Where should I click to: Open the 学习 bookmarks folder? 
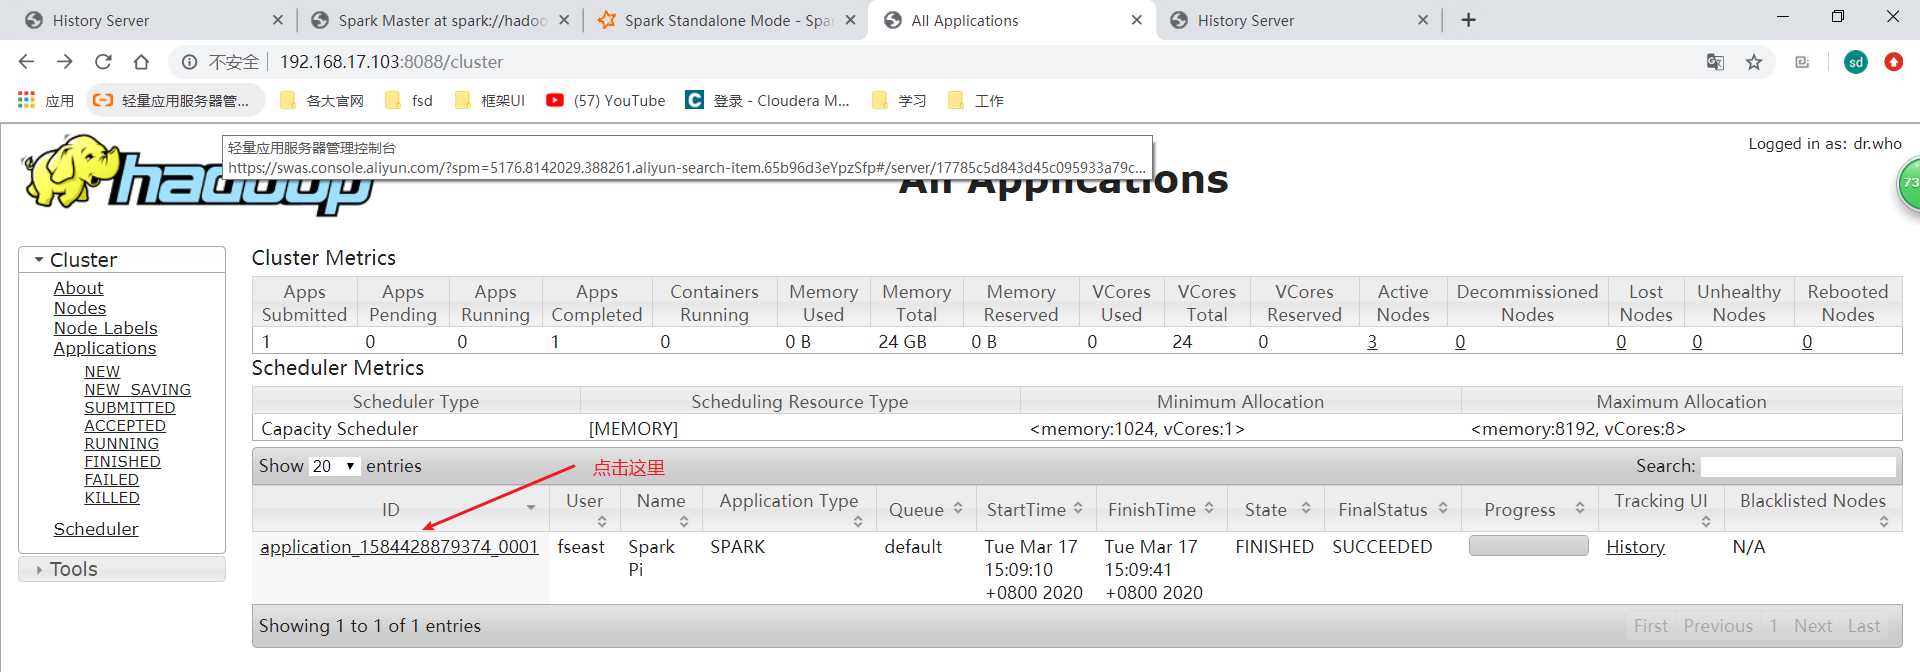coord(899,100)
